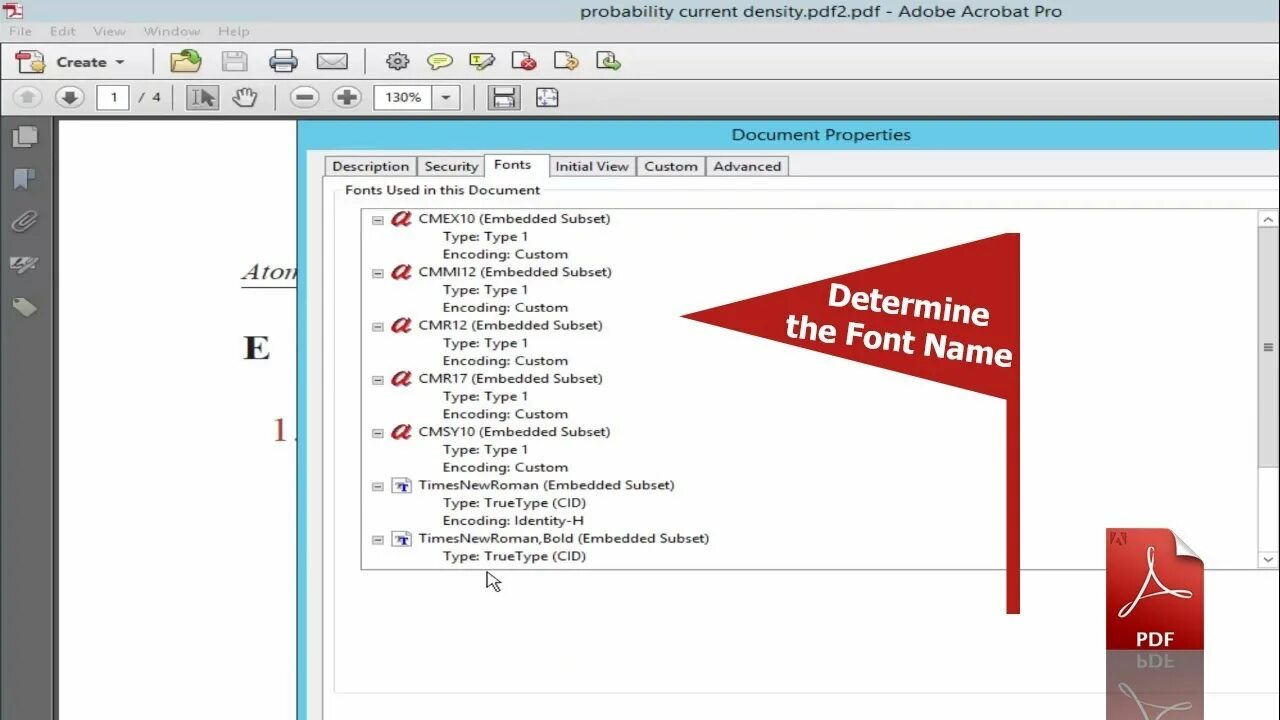Click the Email envelope icon
1280x720 pixels.
[x=332, y=62]
